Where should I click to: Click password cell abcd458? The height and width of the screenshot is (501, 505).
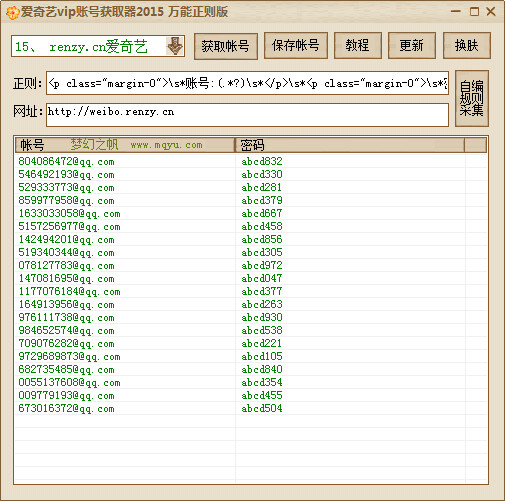262,226
